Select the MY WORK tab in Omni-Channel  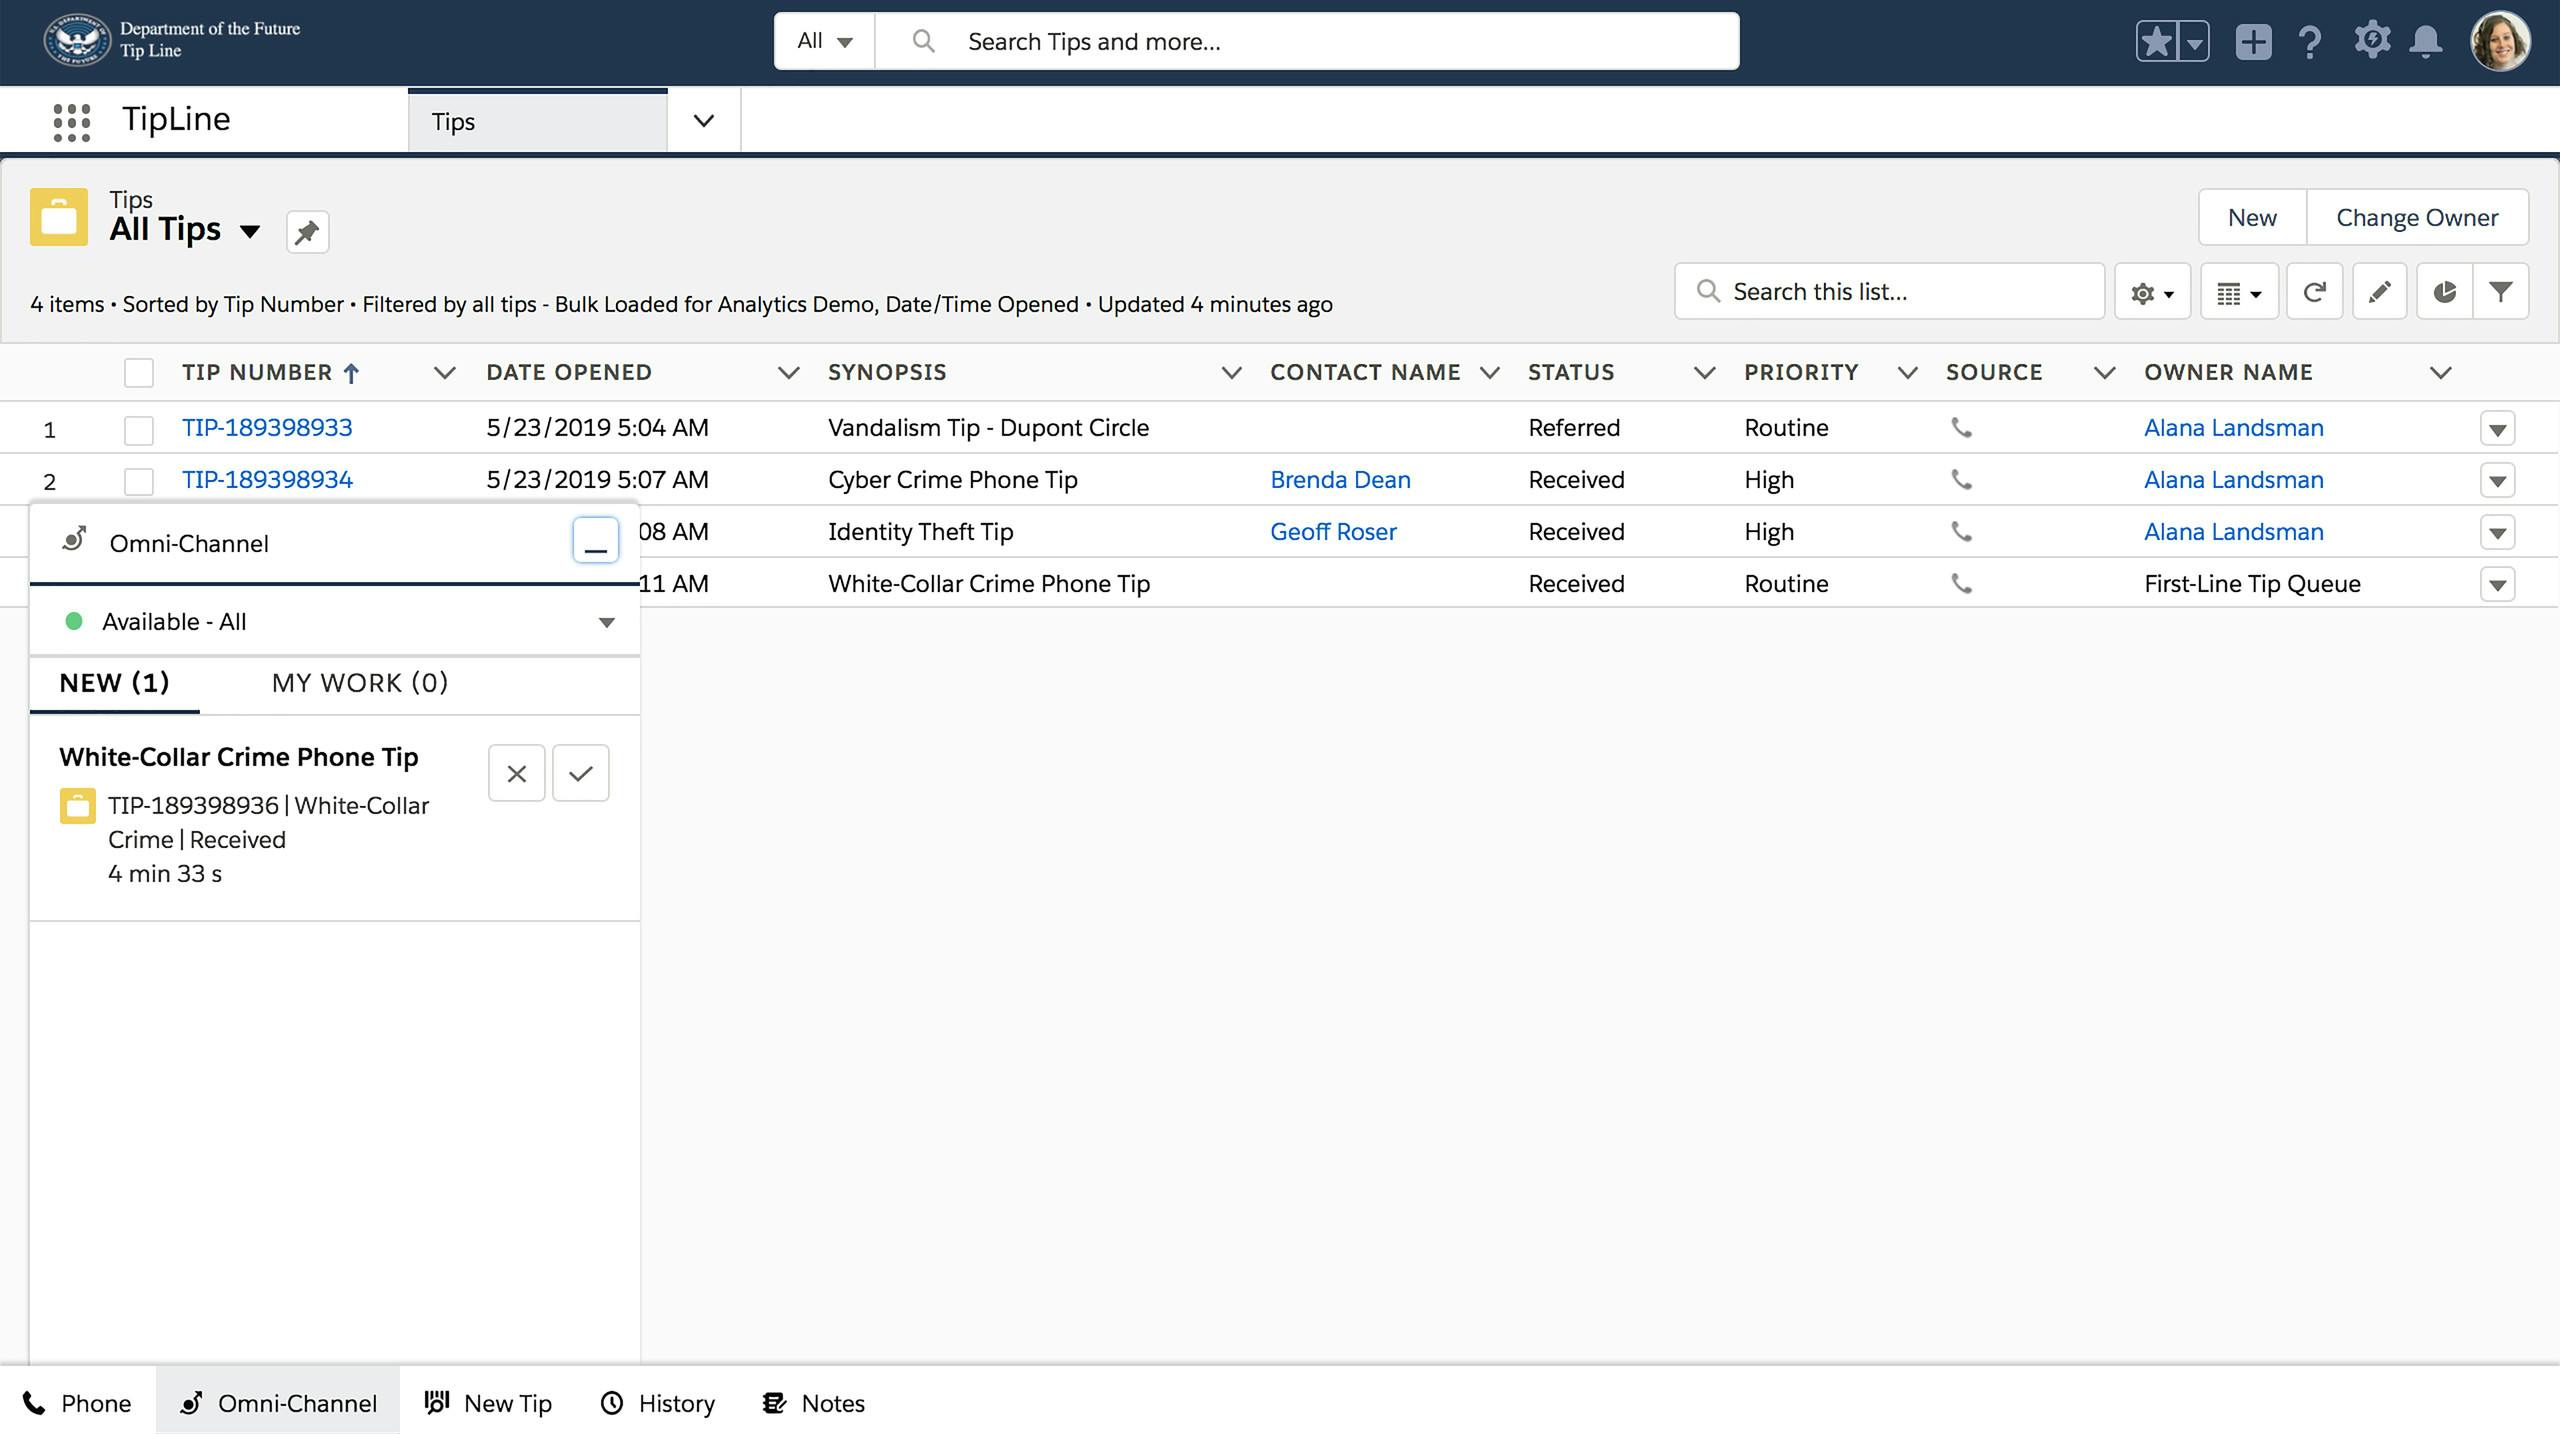click(x=359, y=682)
